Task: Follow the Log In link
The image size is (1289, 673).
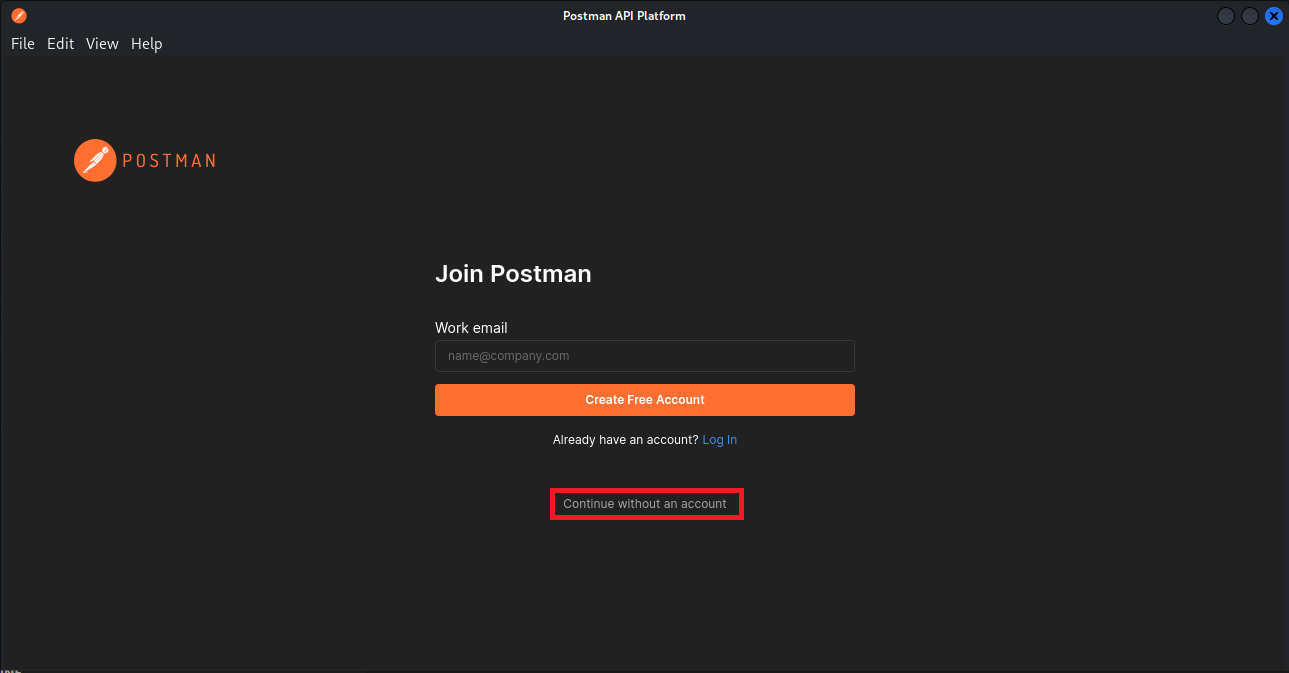Action: tap(720, 440)
